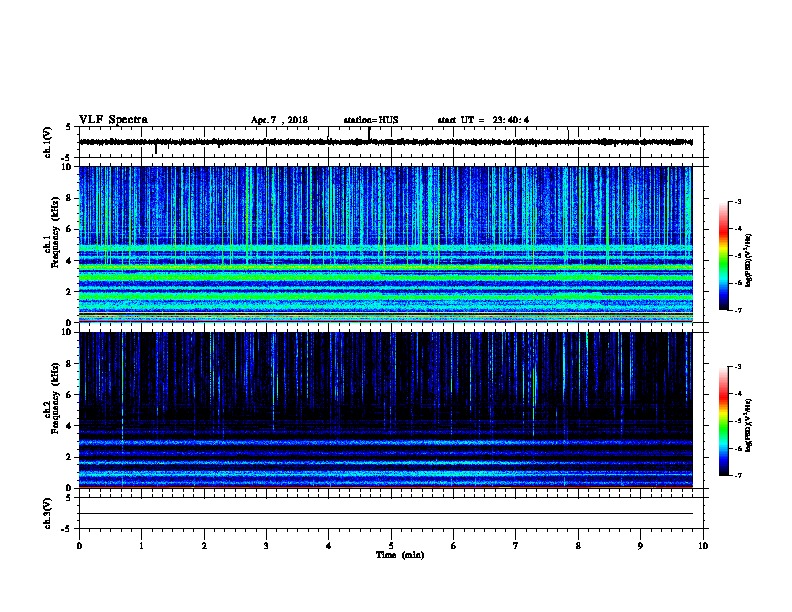Click the colorbar legend label beside ch.2 spectrogram

pos(748,426)
